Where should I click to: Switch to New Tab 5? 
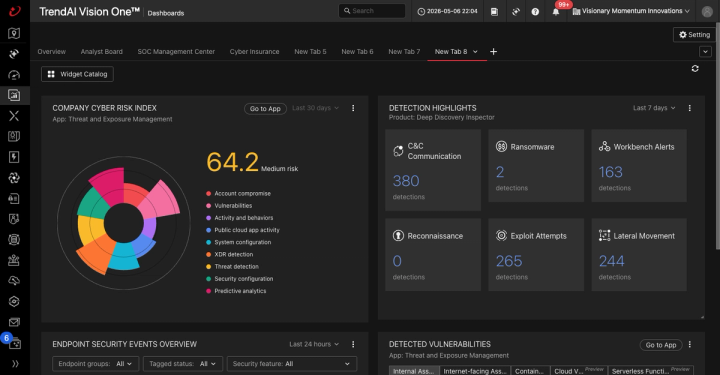310,51
